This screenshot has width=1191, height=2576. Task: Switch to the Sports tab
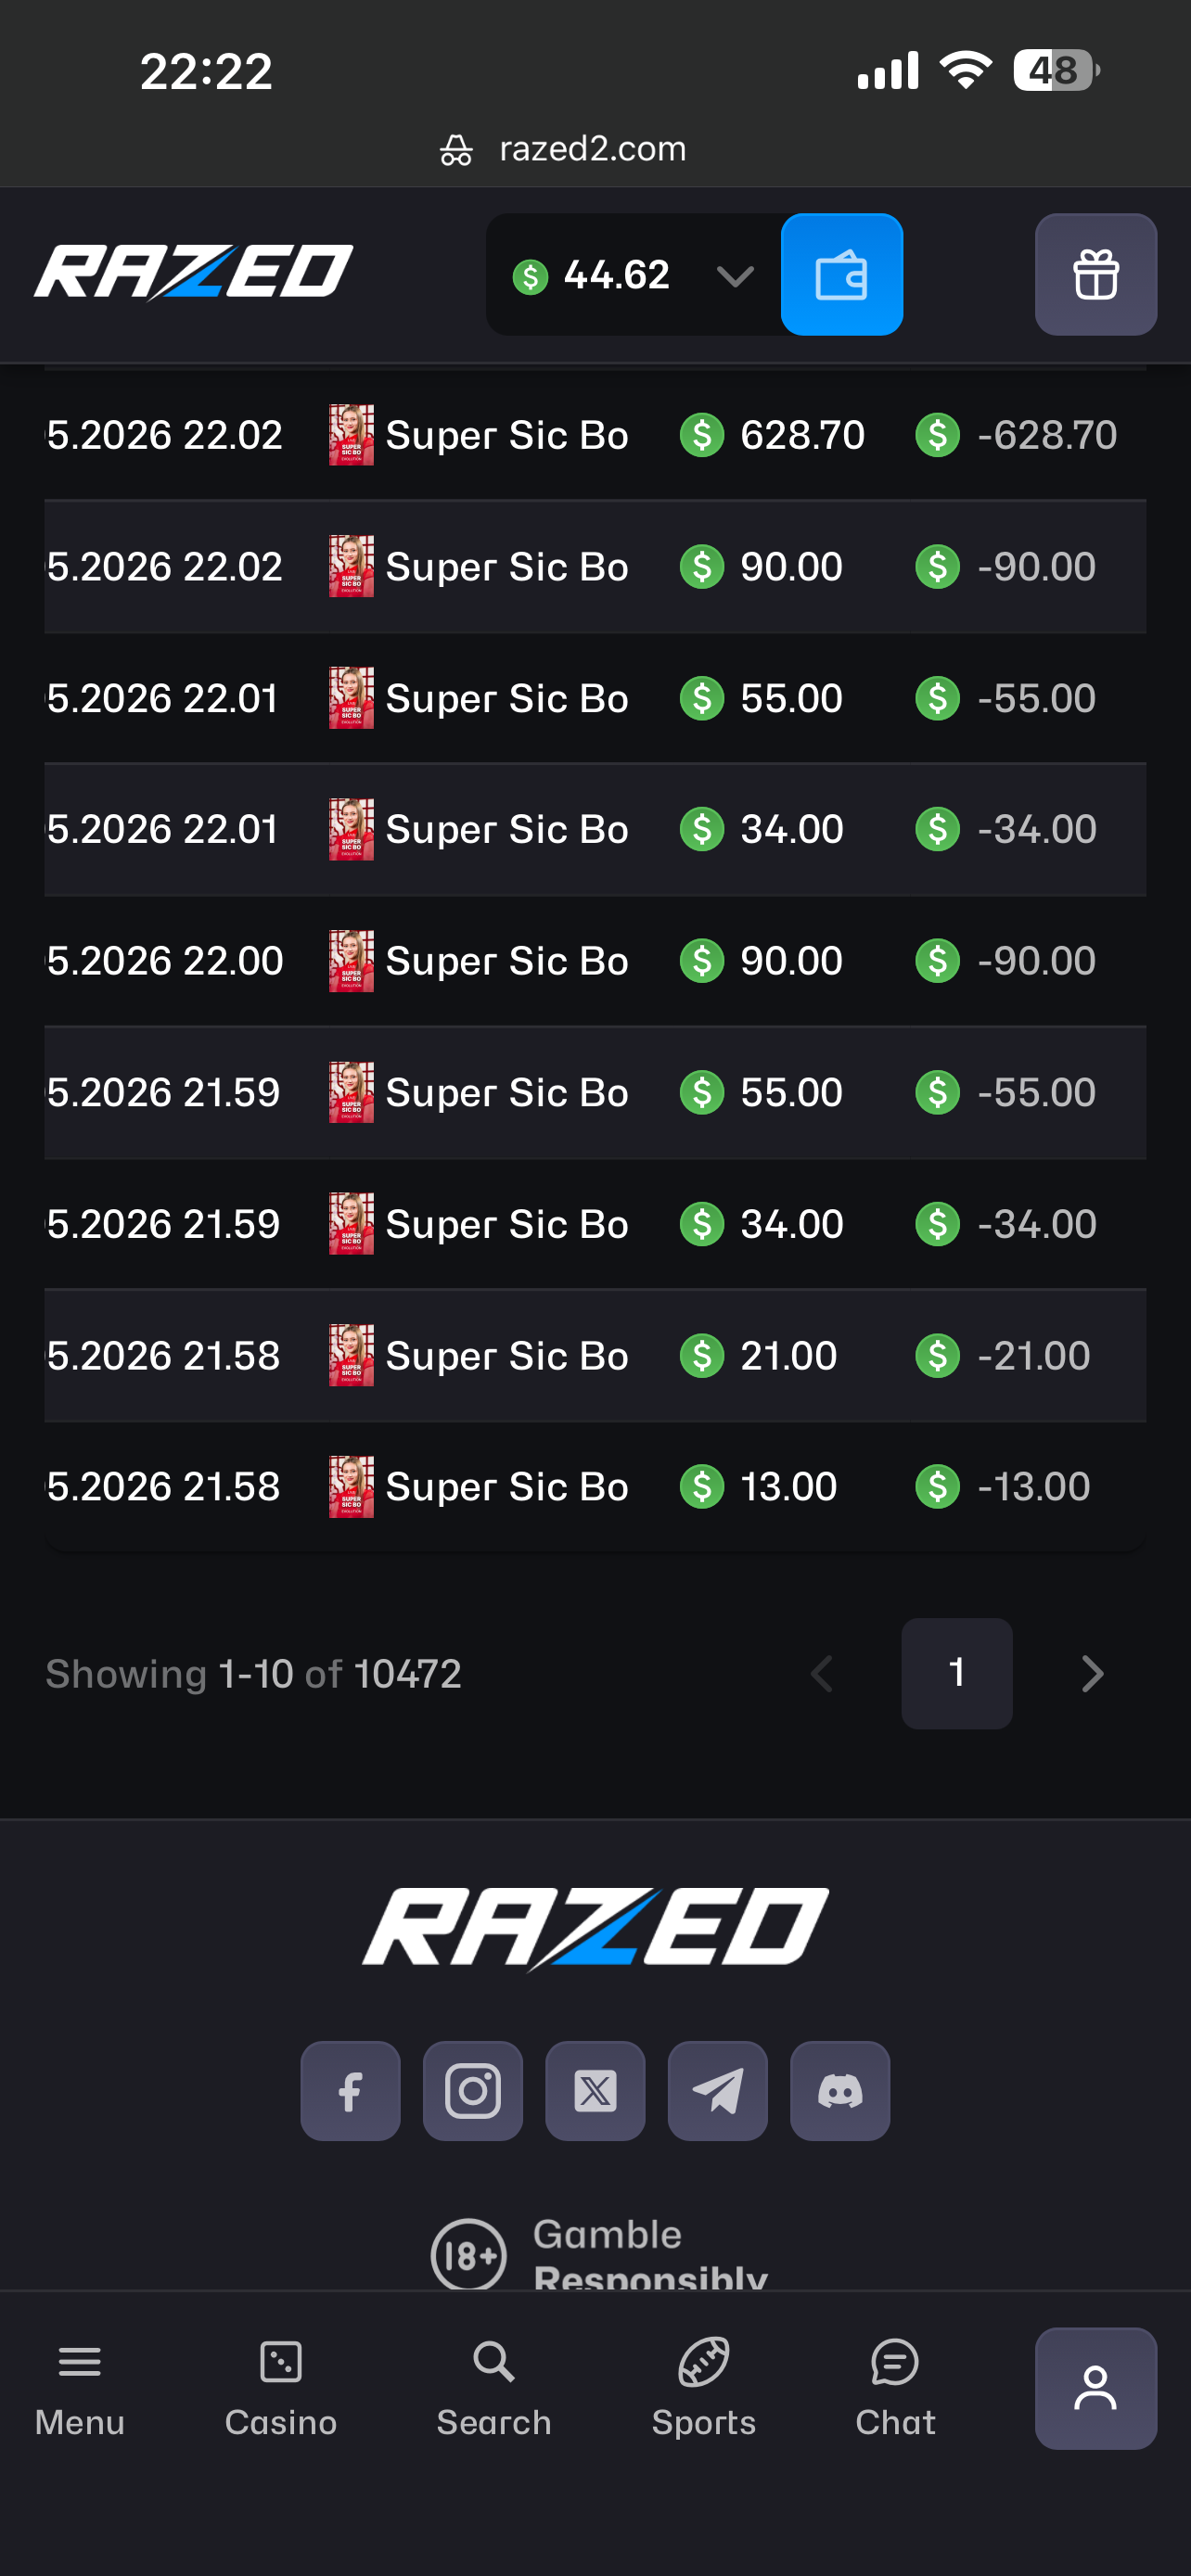(704, 2389)
